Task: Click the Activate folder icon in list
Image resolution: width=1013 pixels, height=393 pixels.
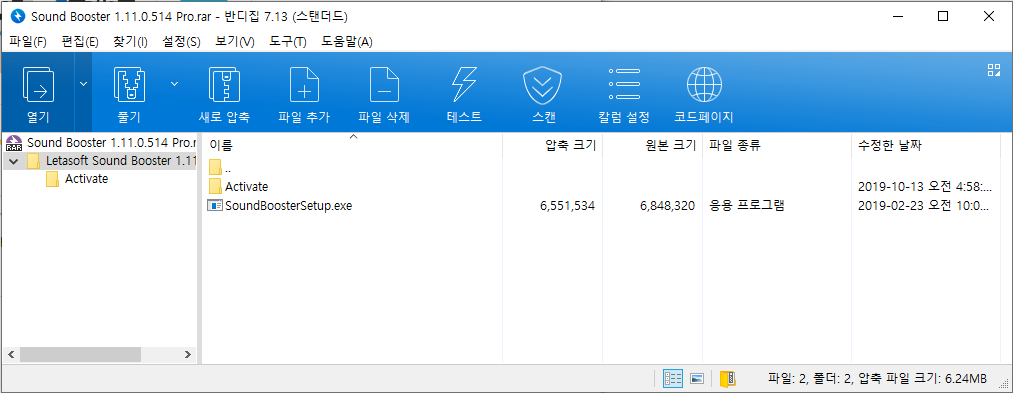Action: (215, 187)
